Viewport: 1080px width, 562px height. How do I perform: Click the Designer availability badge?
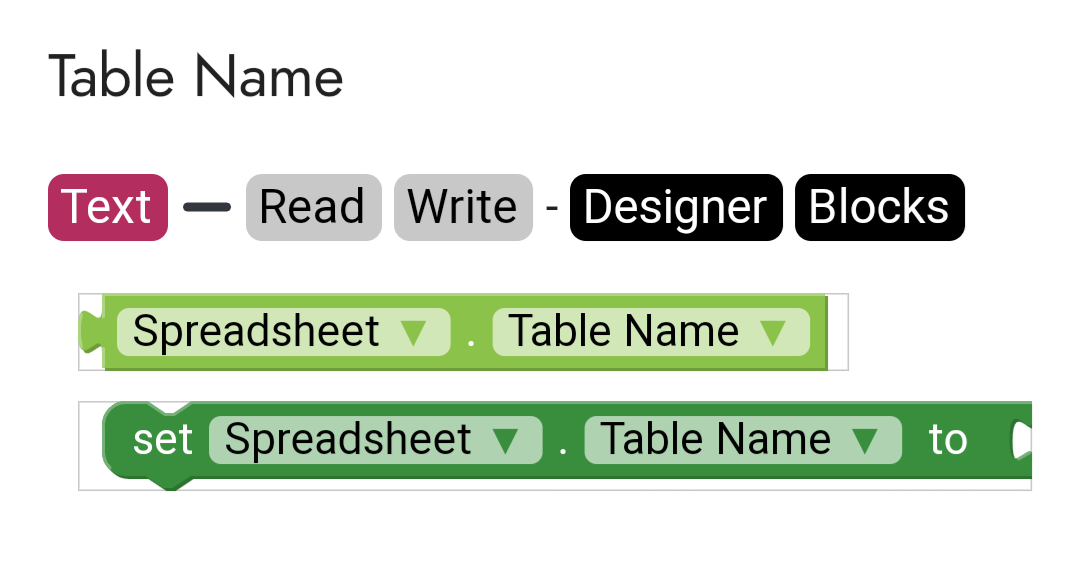click(x=675, y=207)
